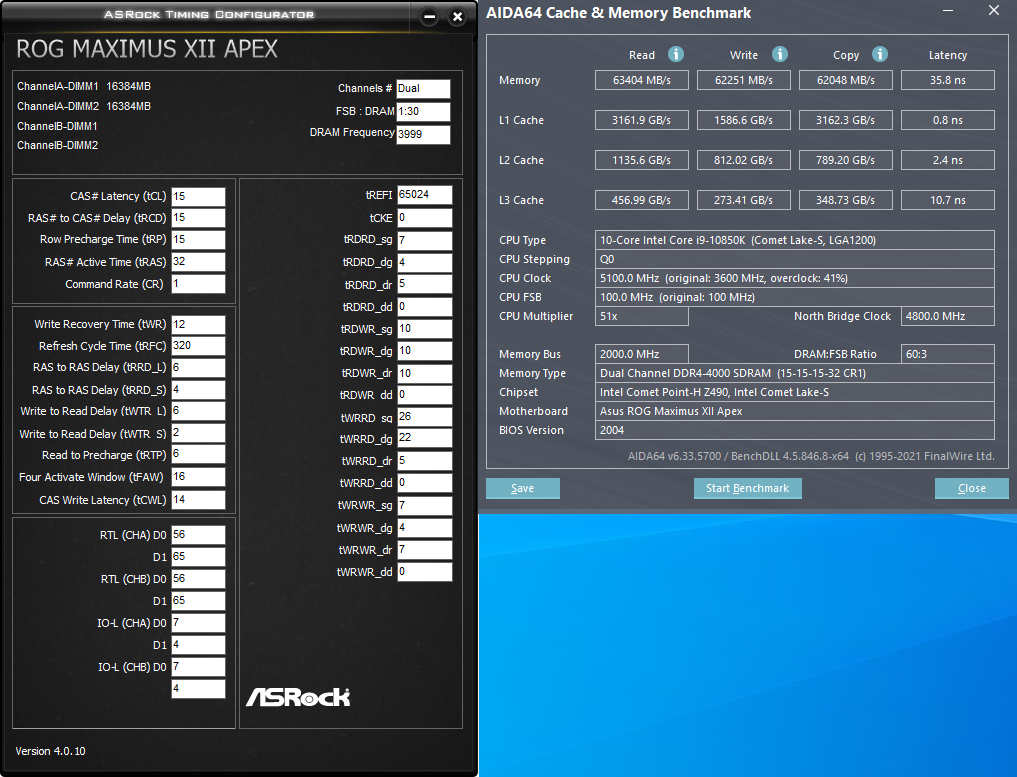Click the Four Activate Window (tFAW) field
Viewport: 1017px width, 777px height.
[198, 477]
